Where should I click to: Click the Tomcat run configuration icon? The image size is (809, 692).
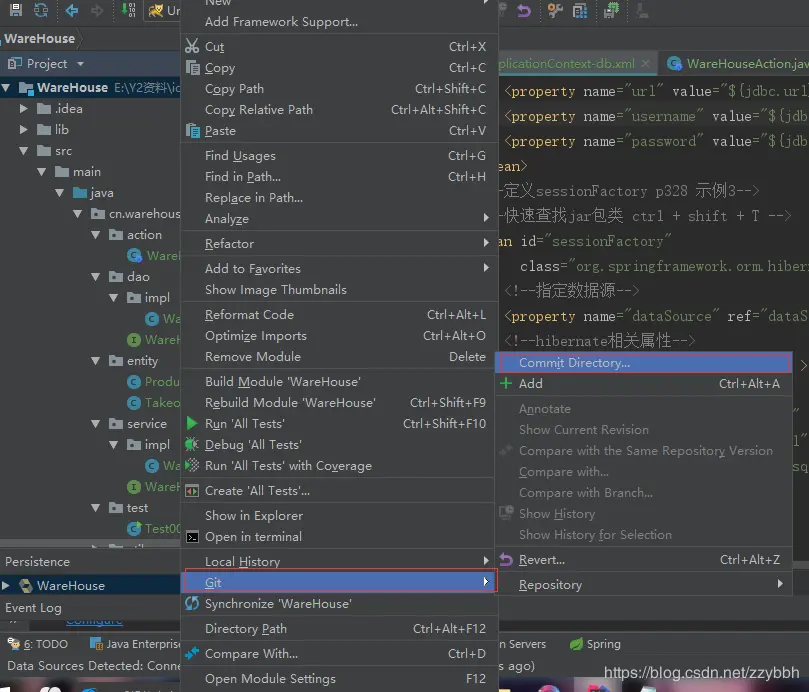156,10
